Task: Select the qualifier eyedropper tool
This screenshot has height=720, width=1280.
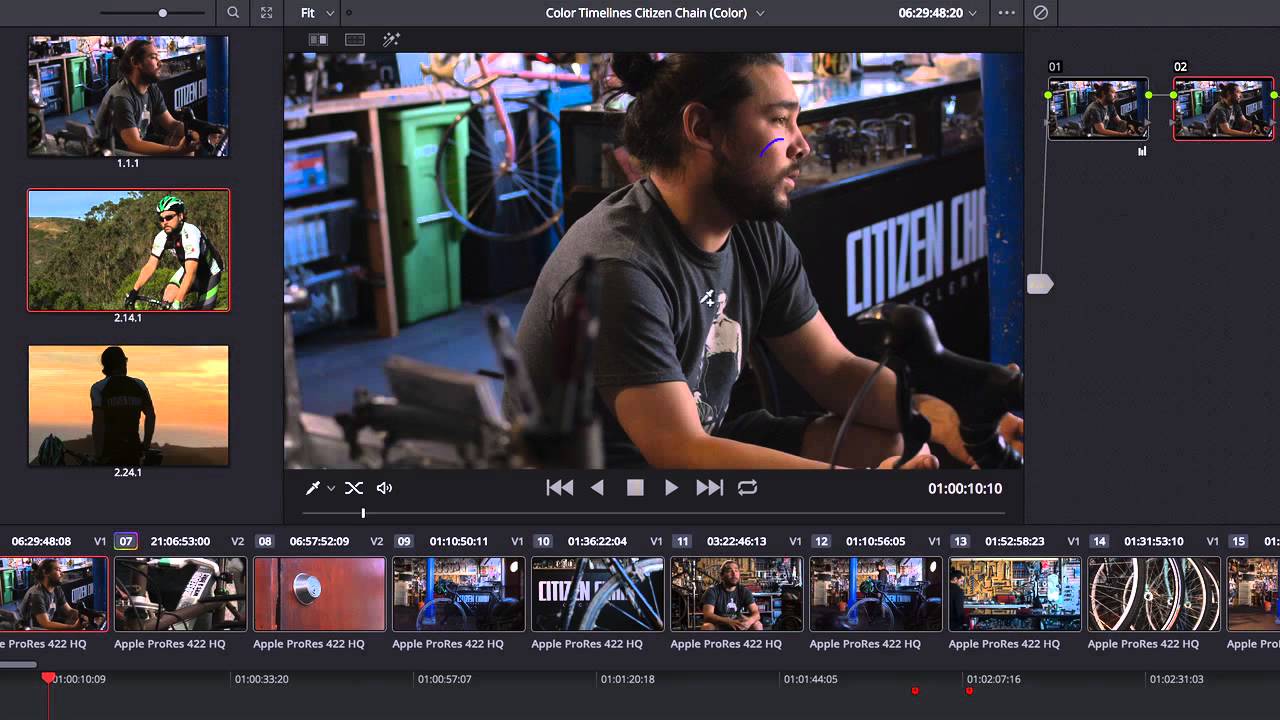Action: pyautogui.click(x=313, y=488)
